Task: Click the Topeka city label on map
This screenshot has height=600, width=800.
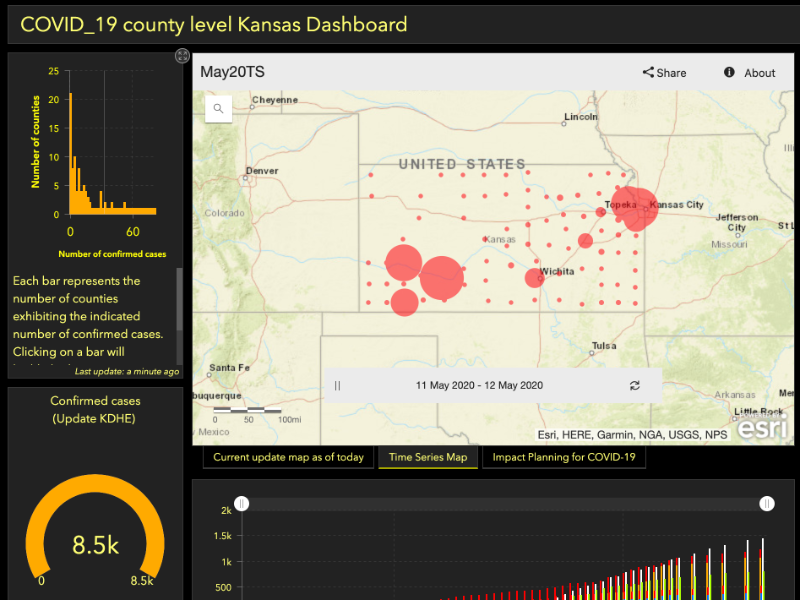Action: click(620, 205)
